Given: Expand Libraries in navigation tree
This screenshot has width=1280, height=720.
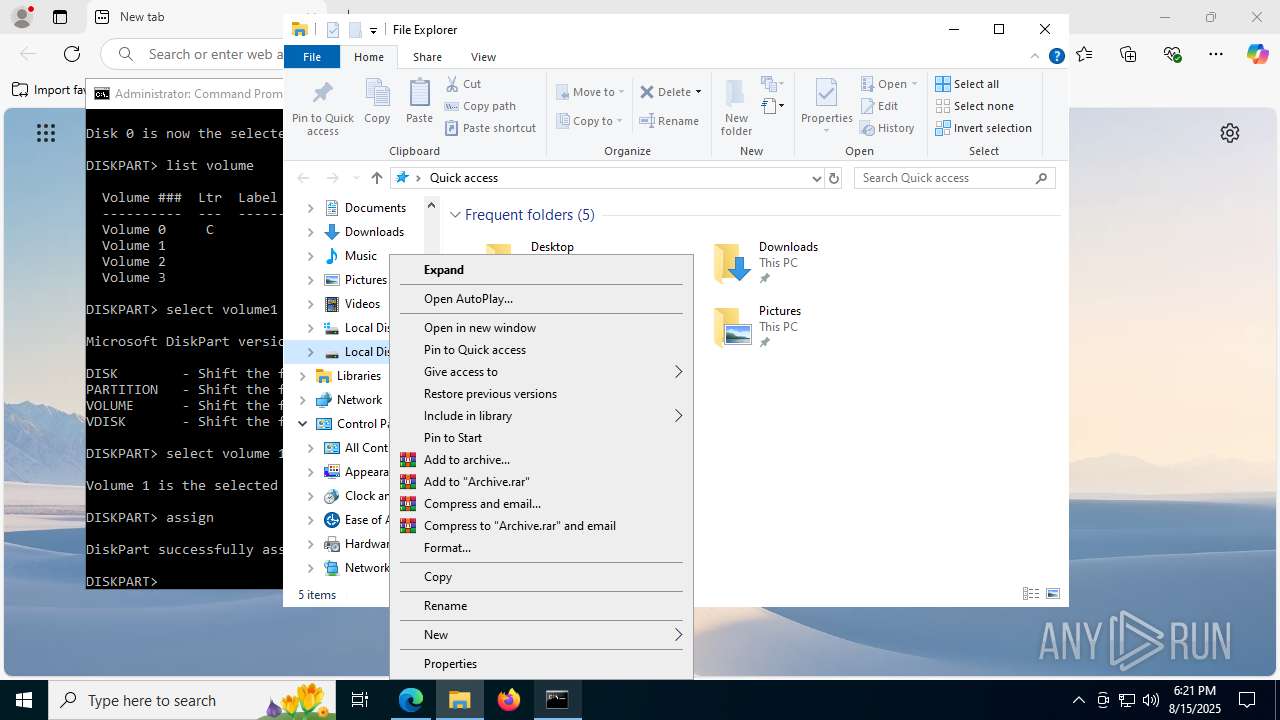Looking at the screenshot, I should (x=303, y=376).
